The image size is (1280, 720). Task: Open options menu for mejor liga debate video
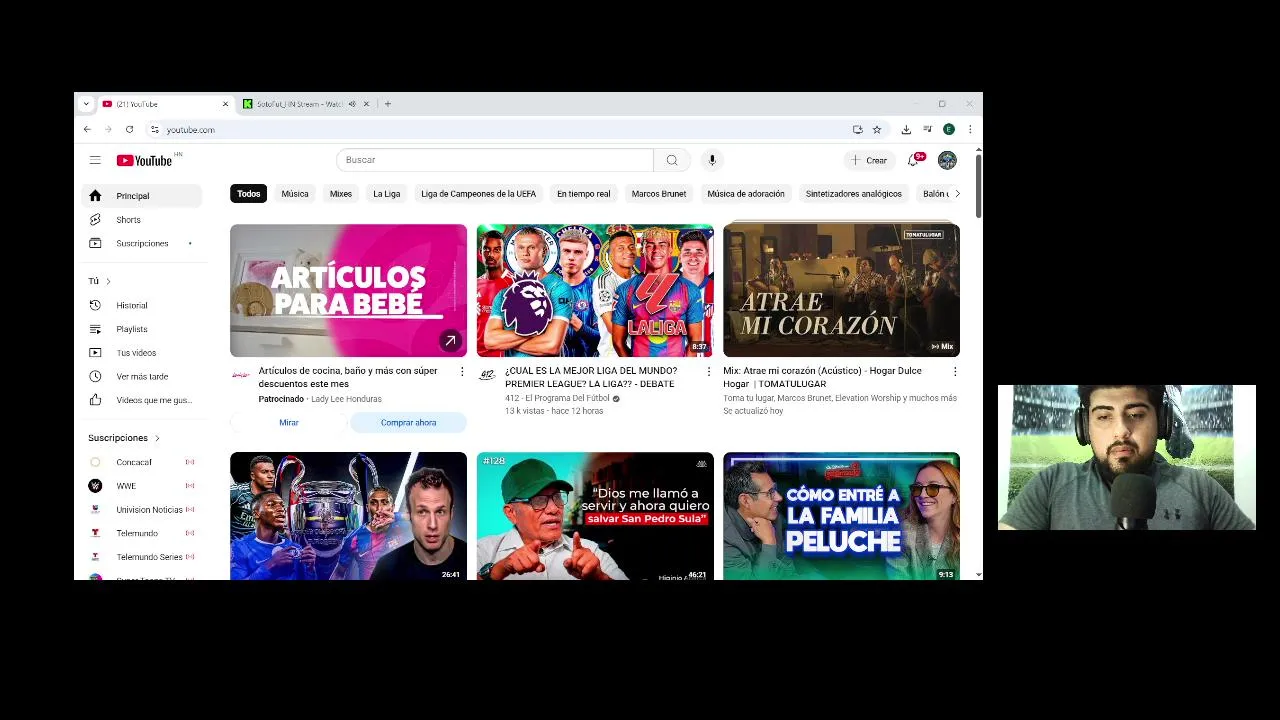pyautogui.click(x=708, y=372)
